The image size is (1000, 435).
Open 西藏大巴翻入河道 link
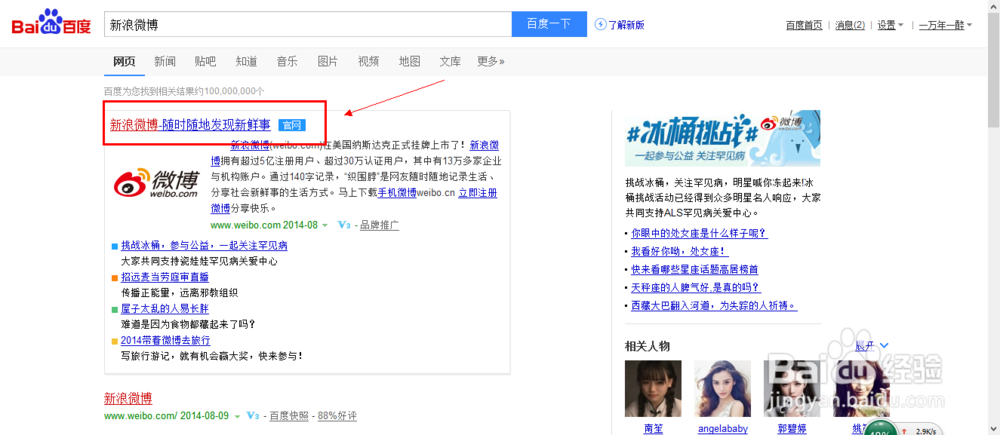point(714,306)
